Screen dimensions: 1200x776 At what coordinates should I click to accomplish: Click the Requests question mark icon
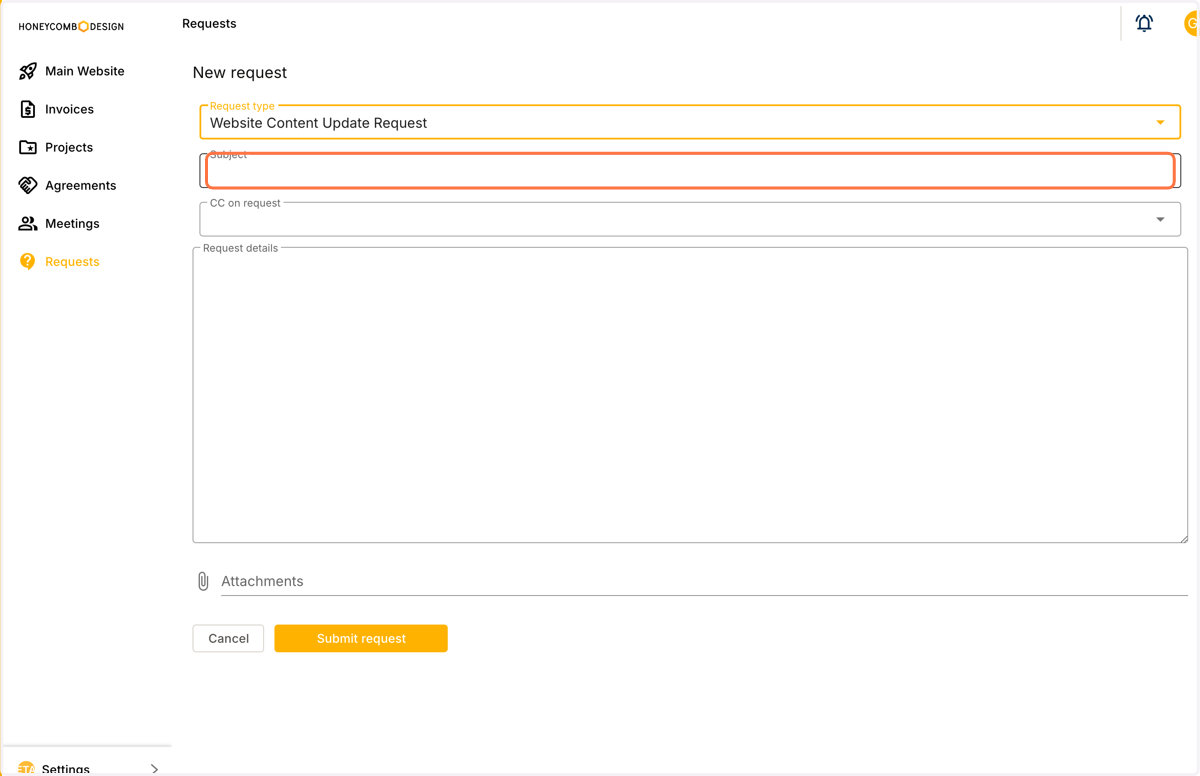pos(28,261)
